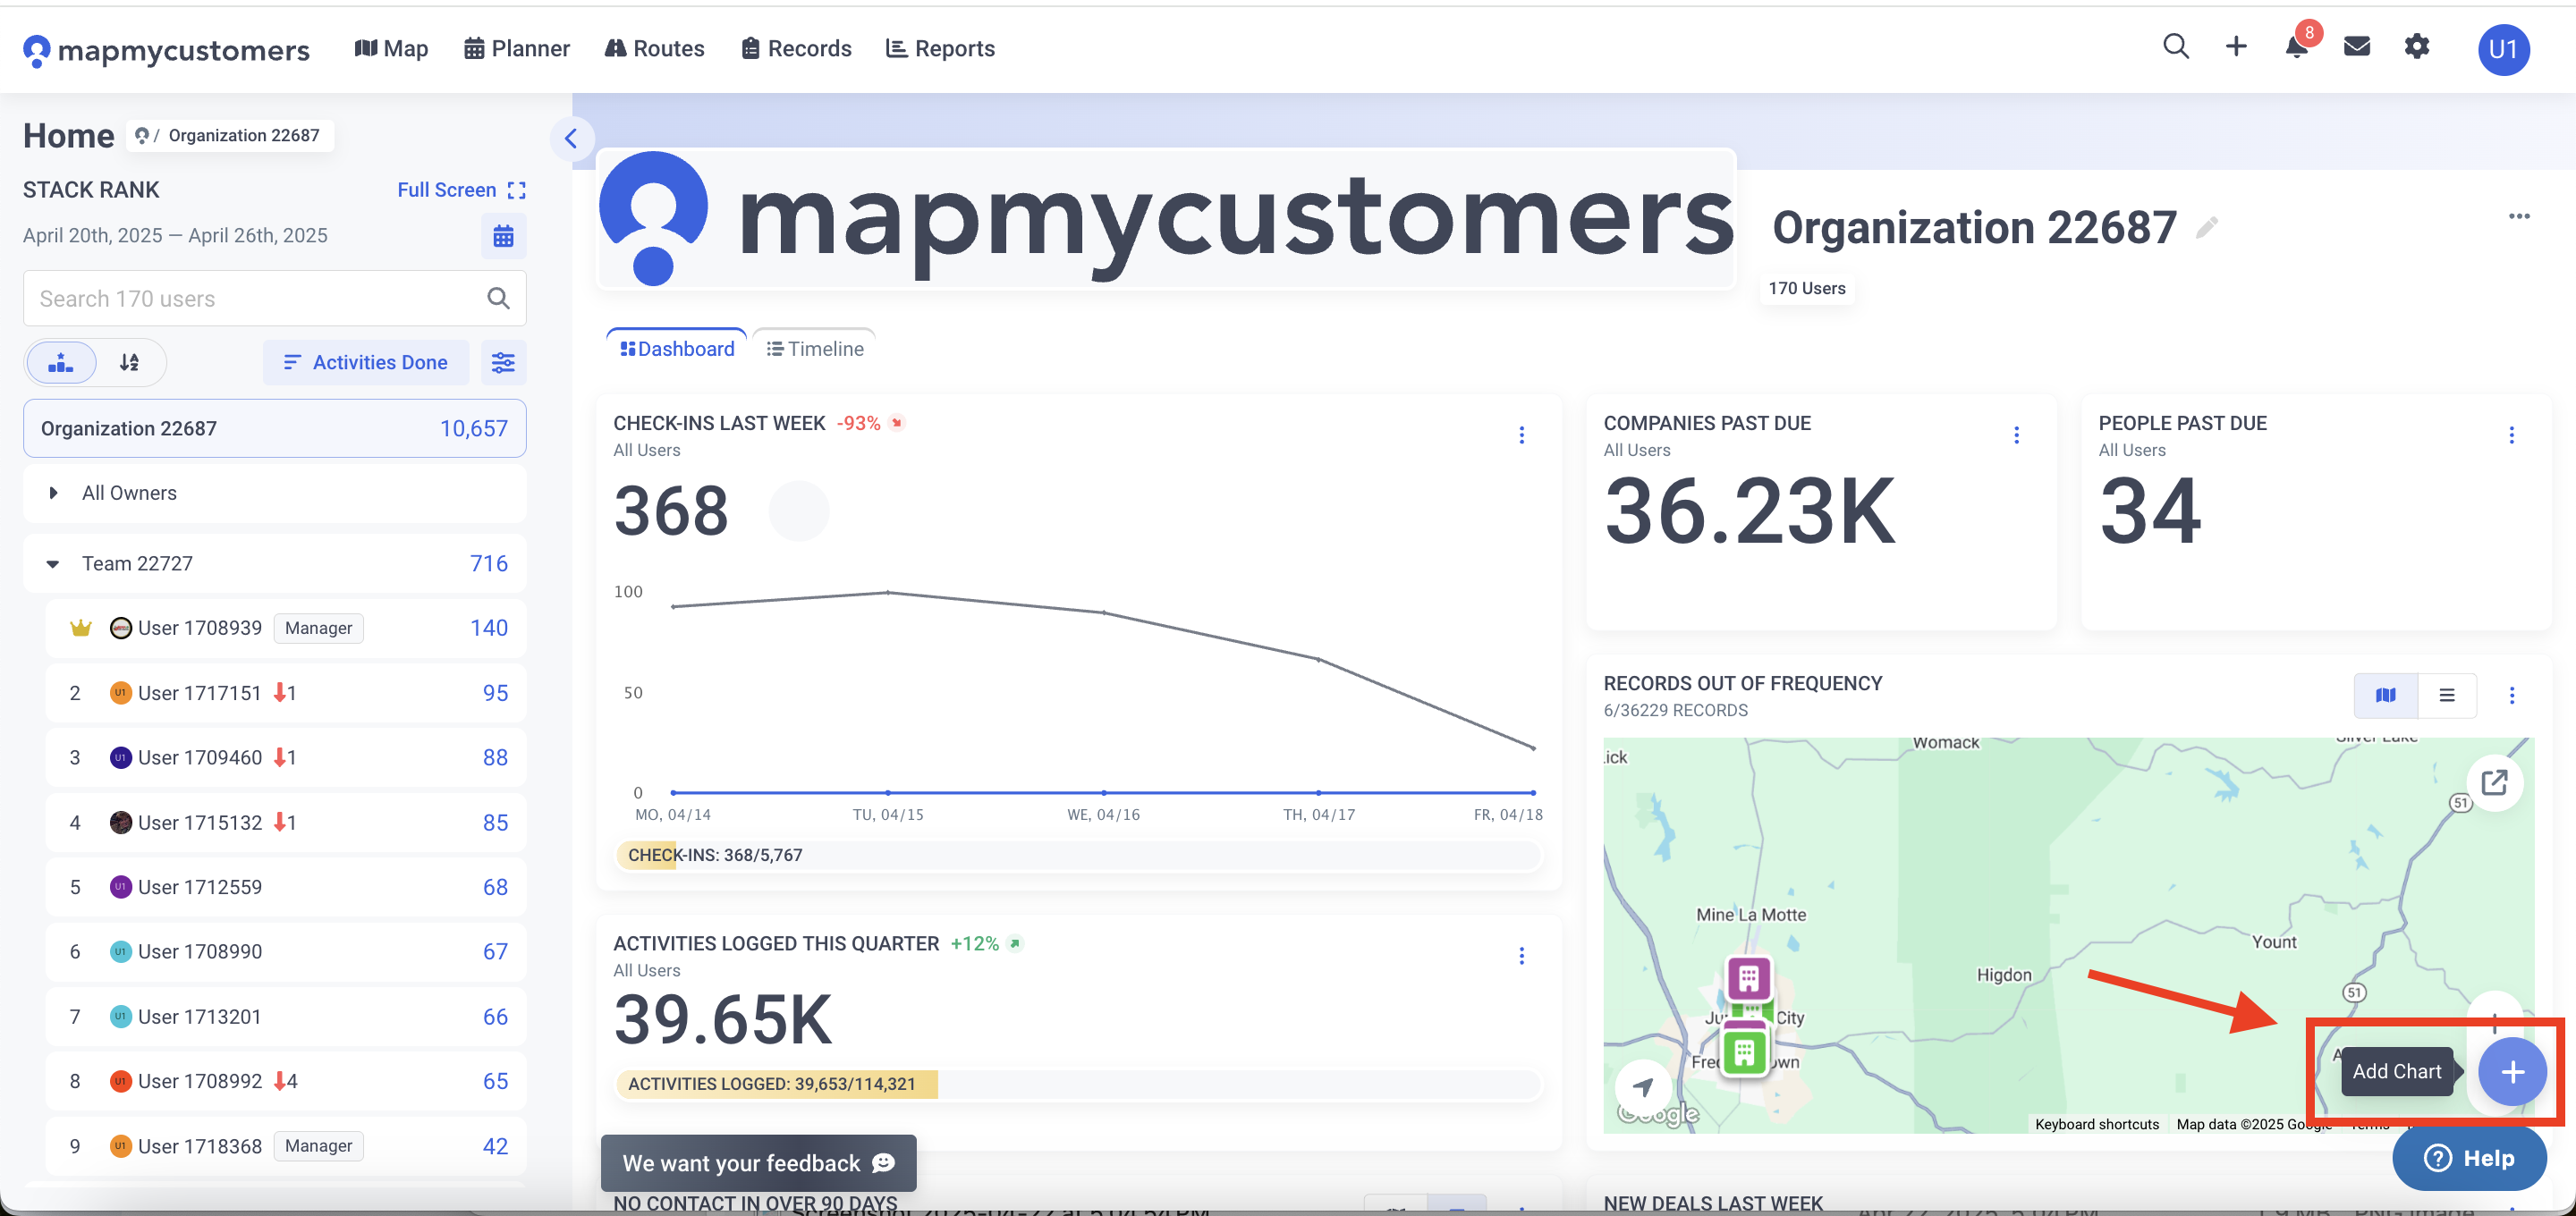The width and height of the screenshot is (2576, 1216).
Task: Select User 1718368 Manager row
Action: [x=285, y=1146]
